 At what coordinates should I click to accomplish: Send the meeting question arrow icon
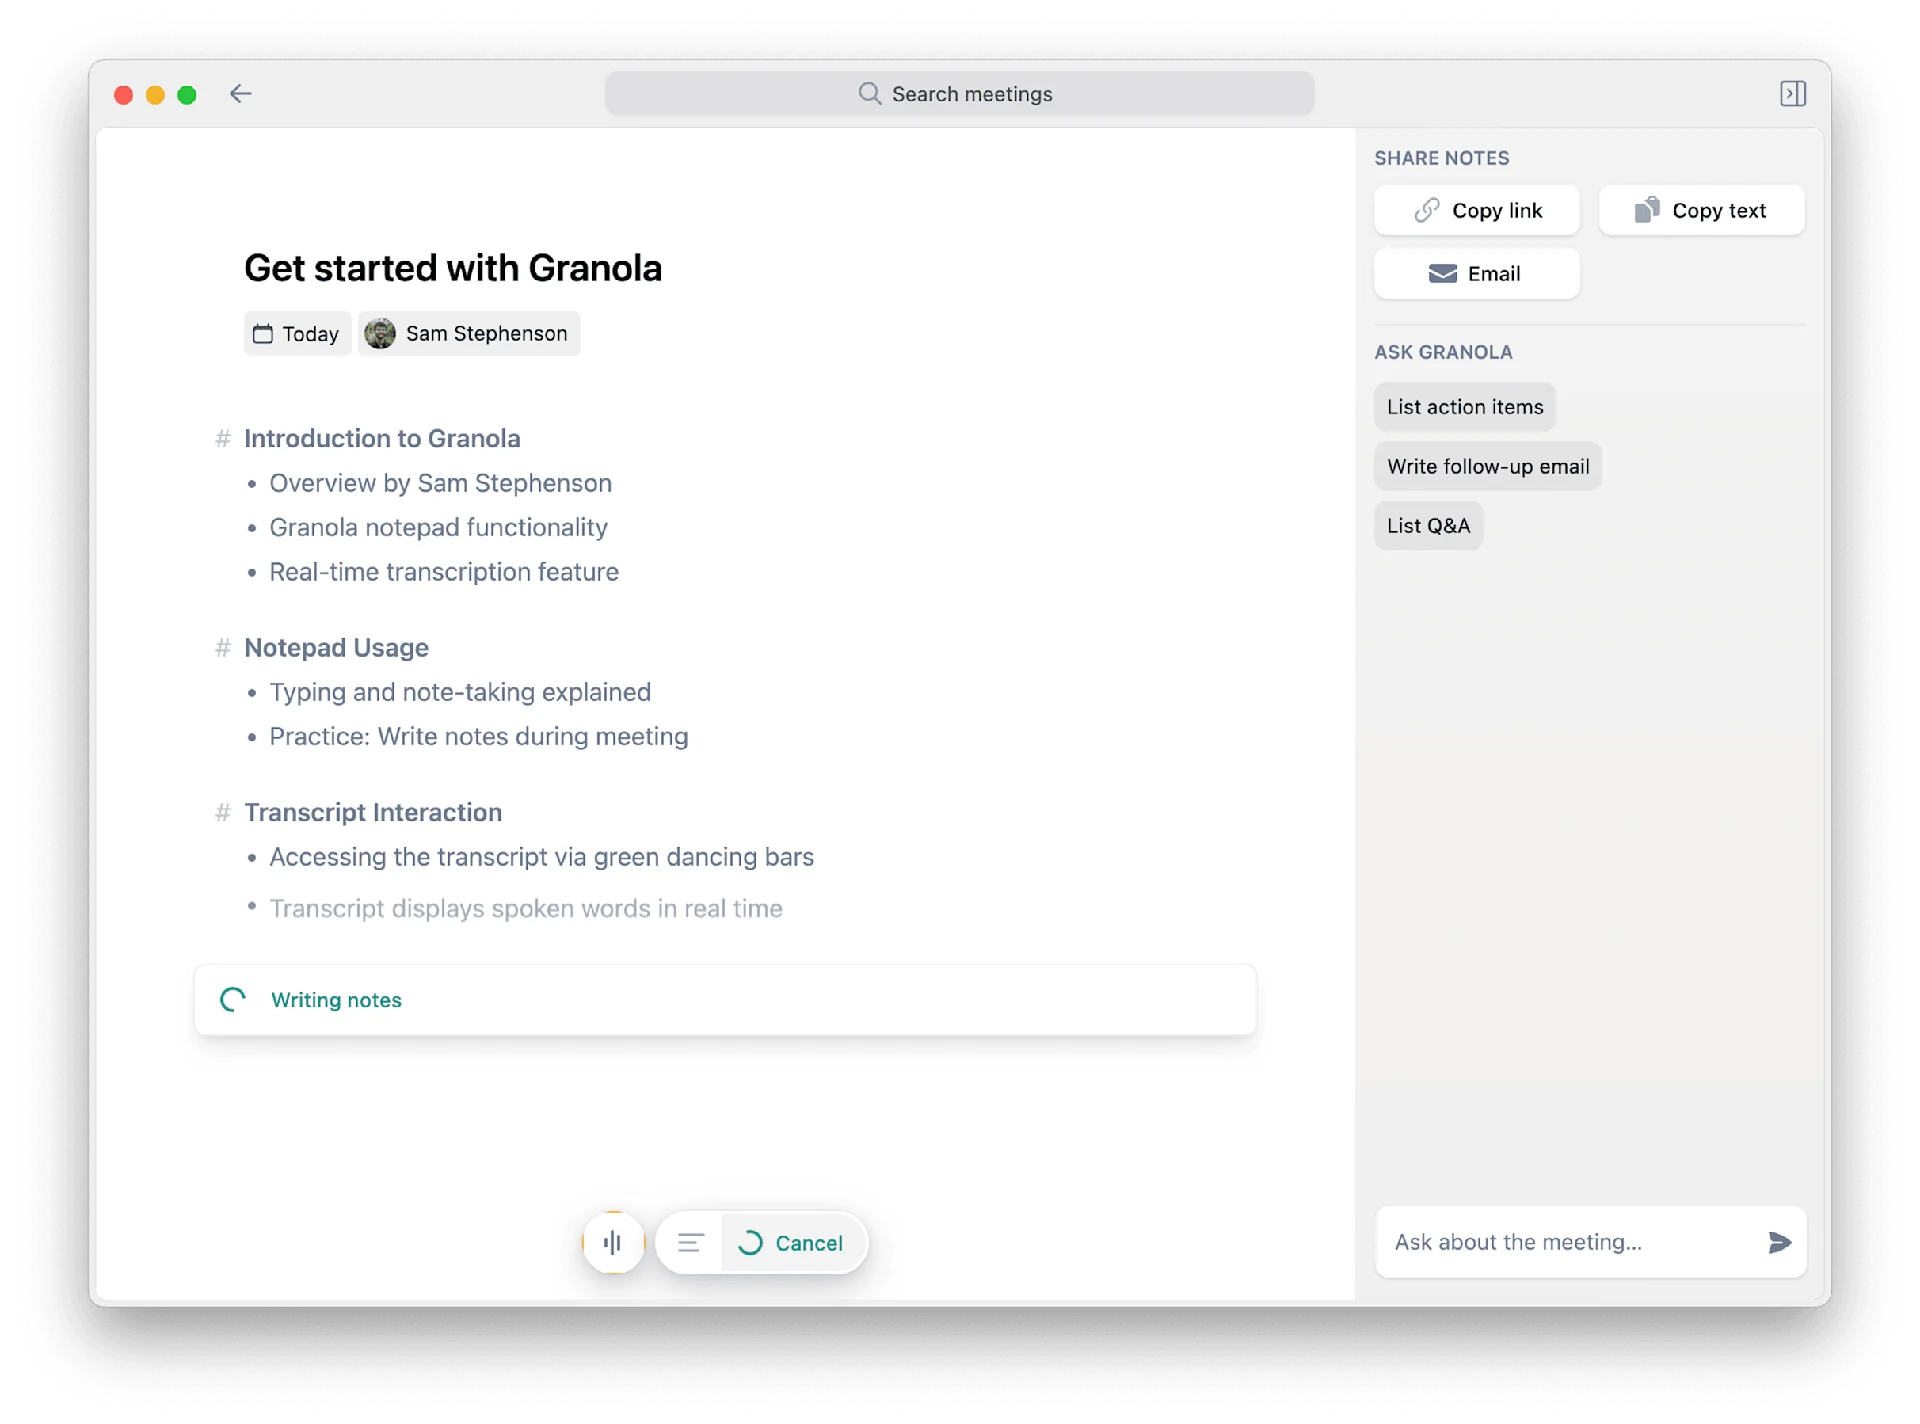(1779, 1242)
